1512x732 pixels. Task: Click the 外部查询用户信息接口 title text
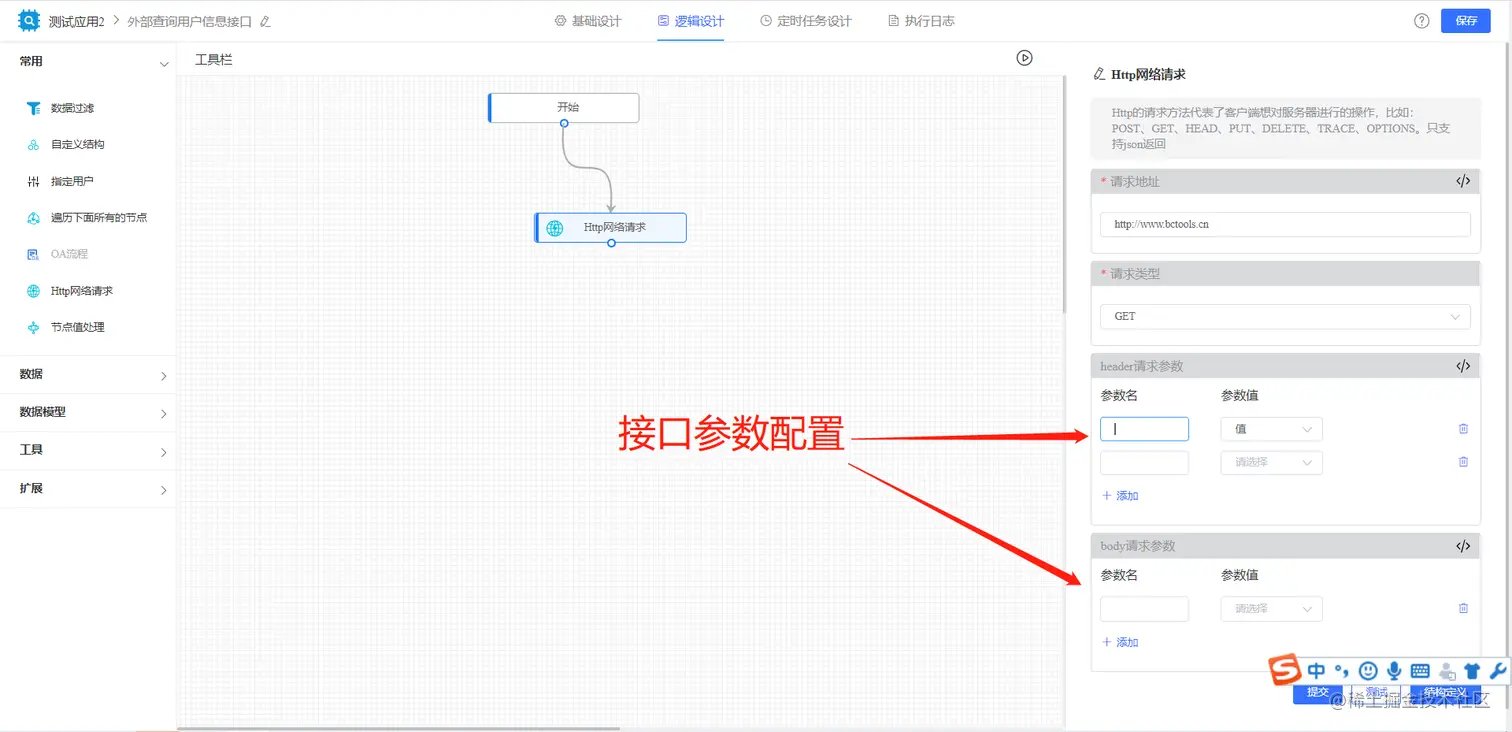pyautogui.click(x=189, y=21)
